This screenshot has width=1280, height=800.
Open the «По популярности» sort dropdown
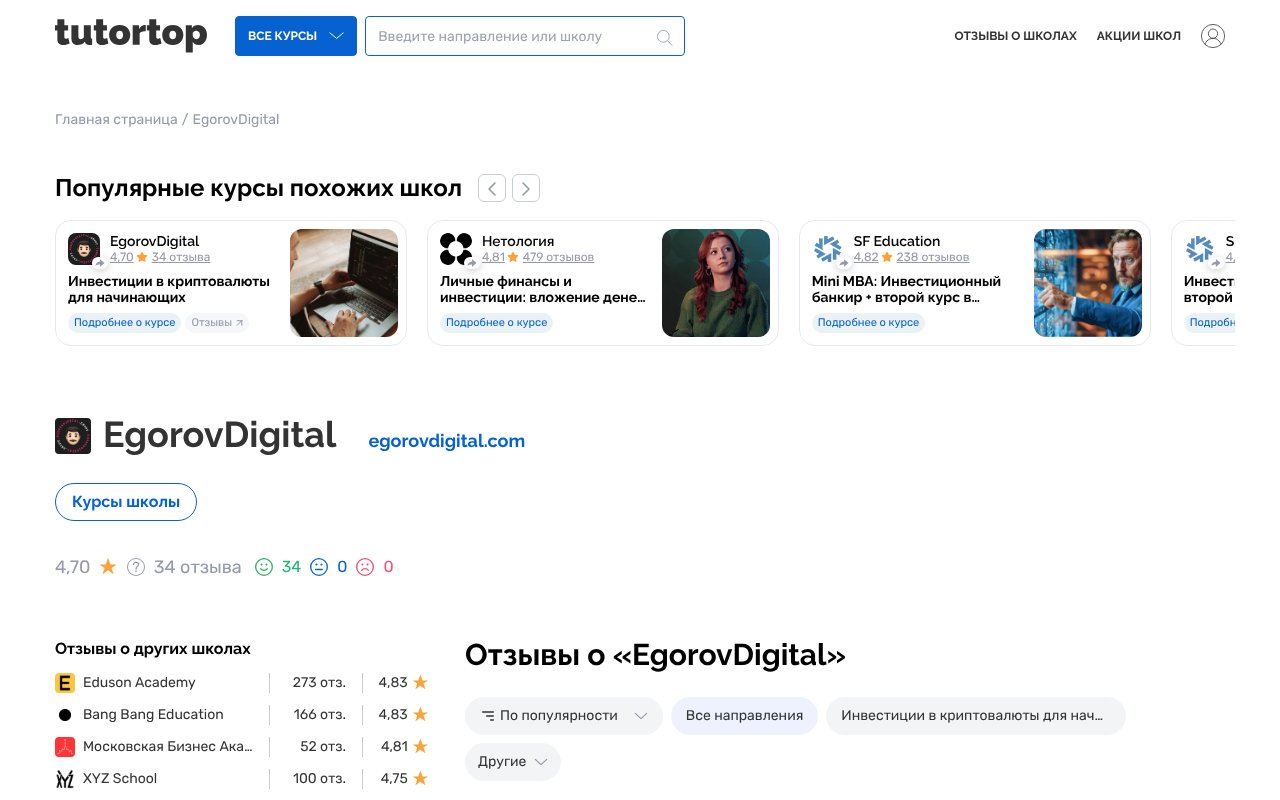pos(563,715)
